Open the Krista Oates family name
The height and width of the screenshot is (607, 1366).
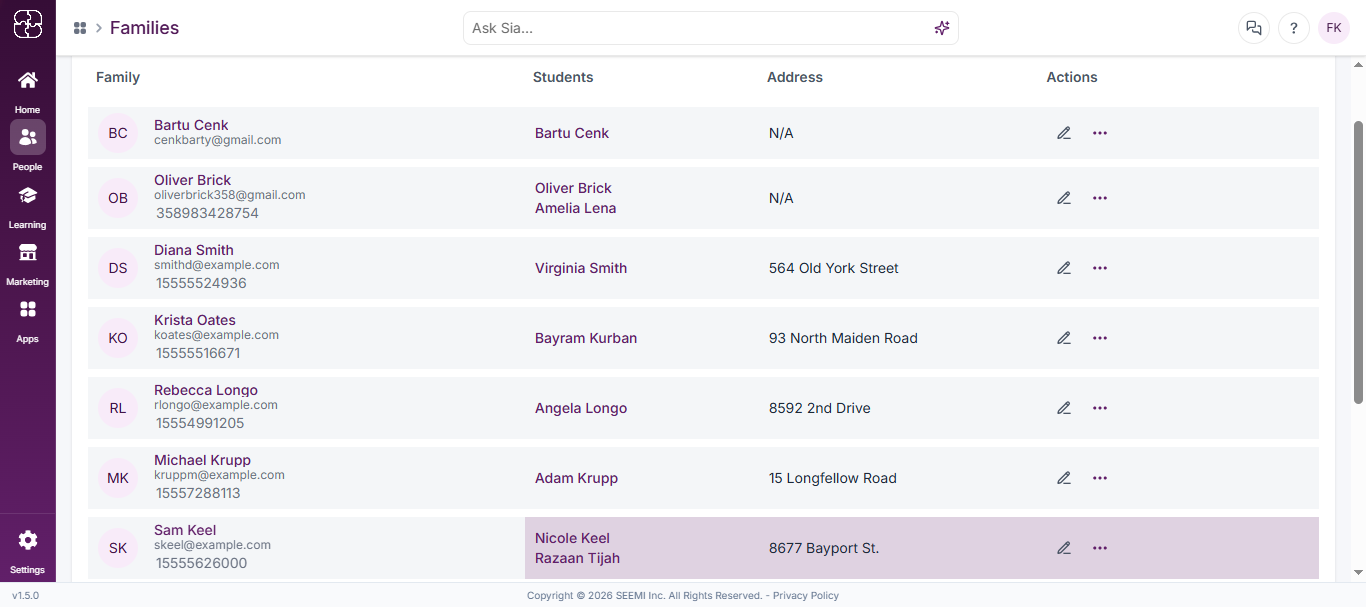(x=195, y=320)
